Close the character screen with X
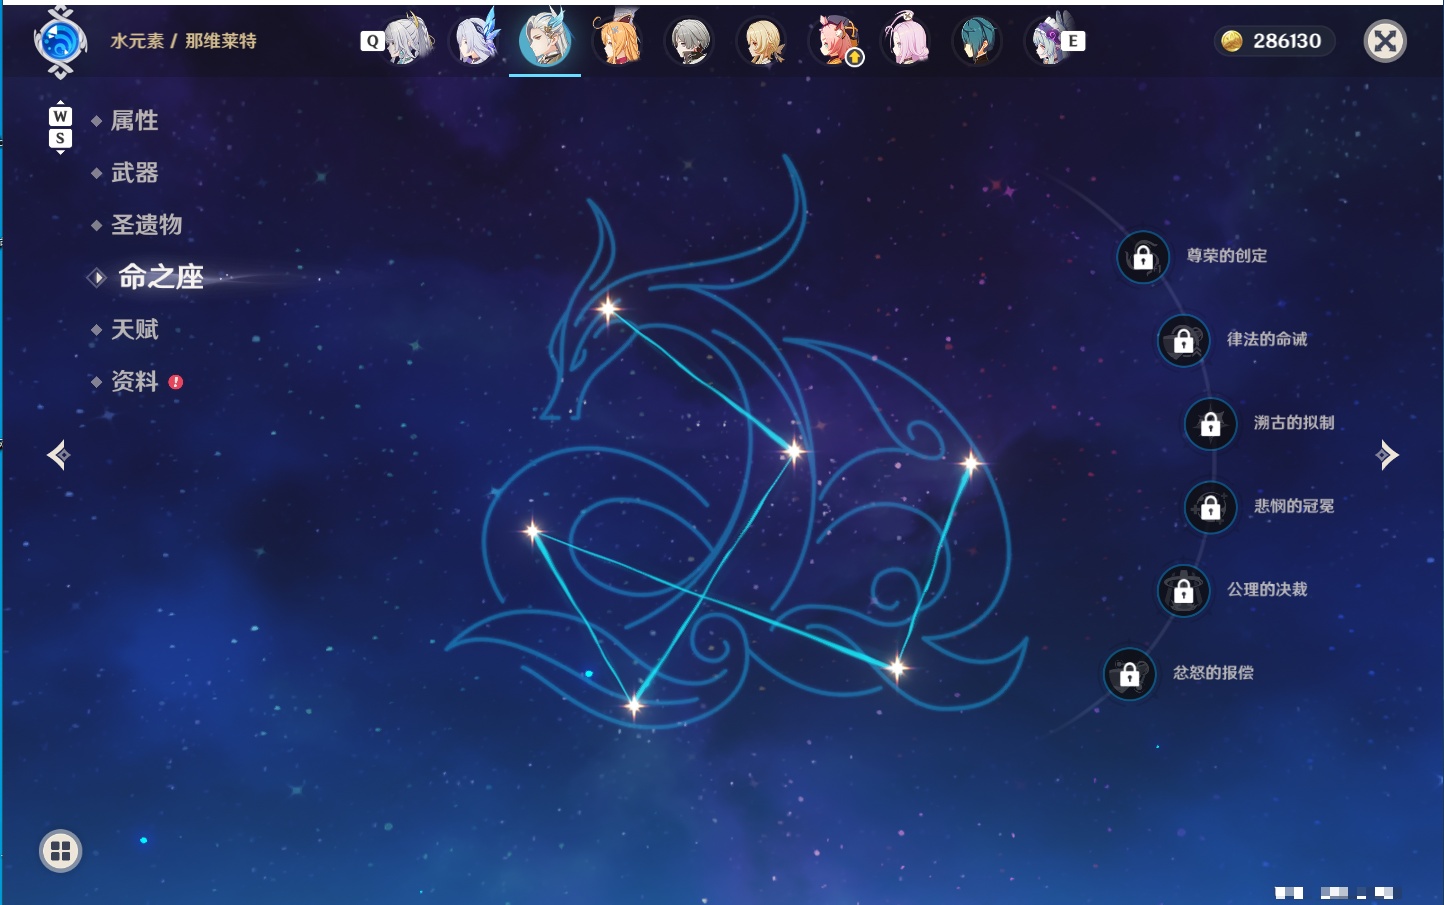Image resolution: width=1444 pixels, height=905 pixels. tap(1385, 41)
